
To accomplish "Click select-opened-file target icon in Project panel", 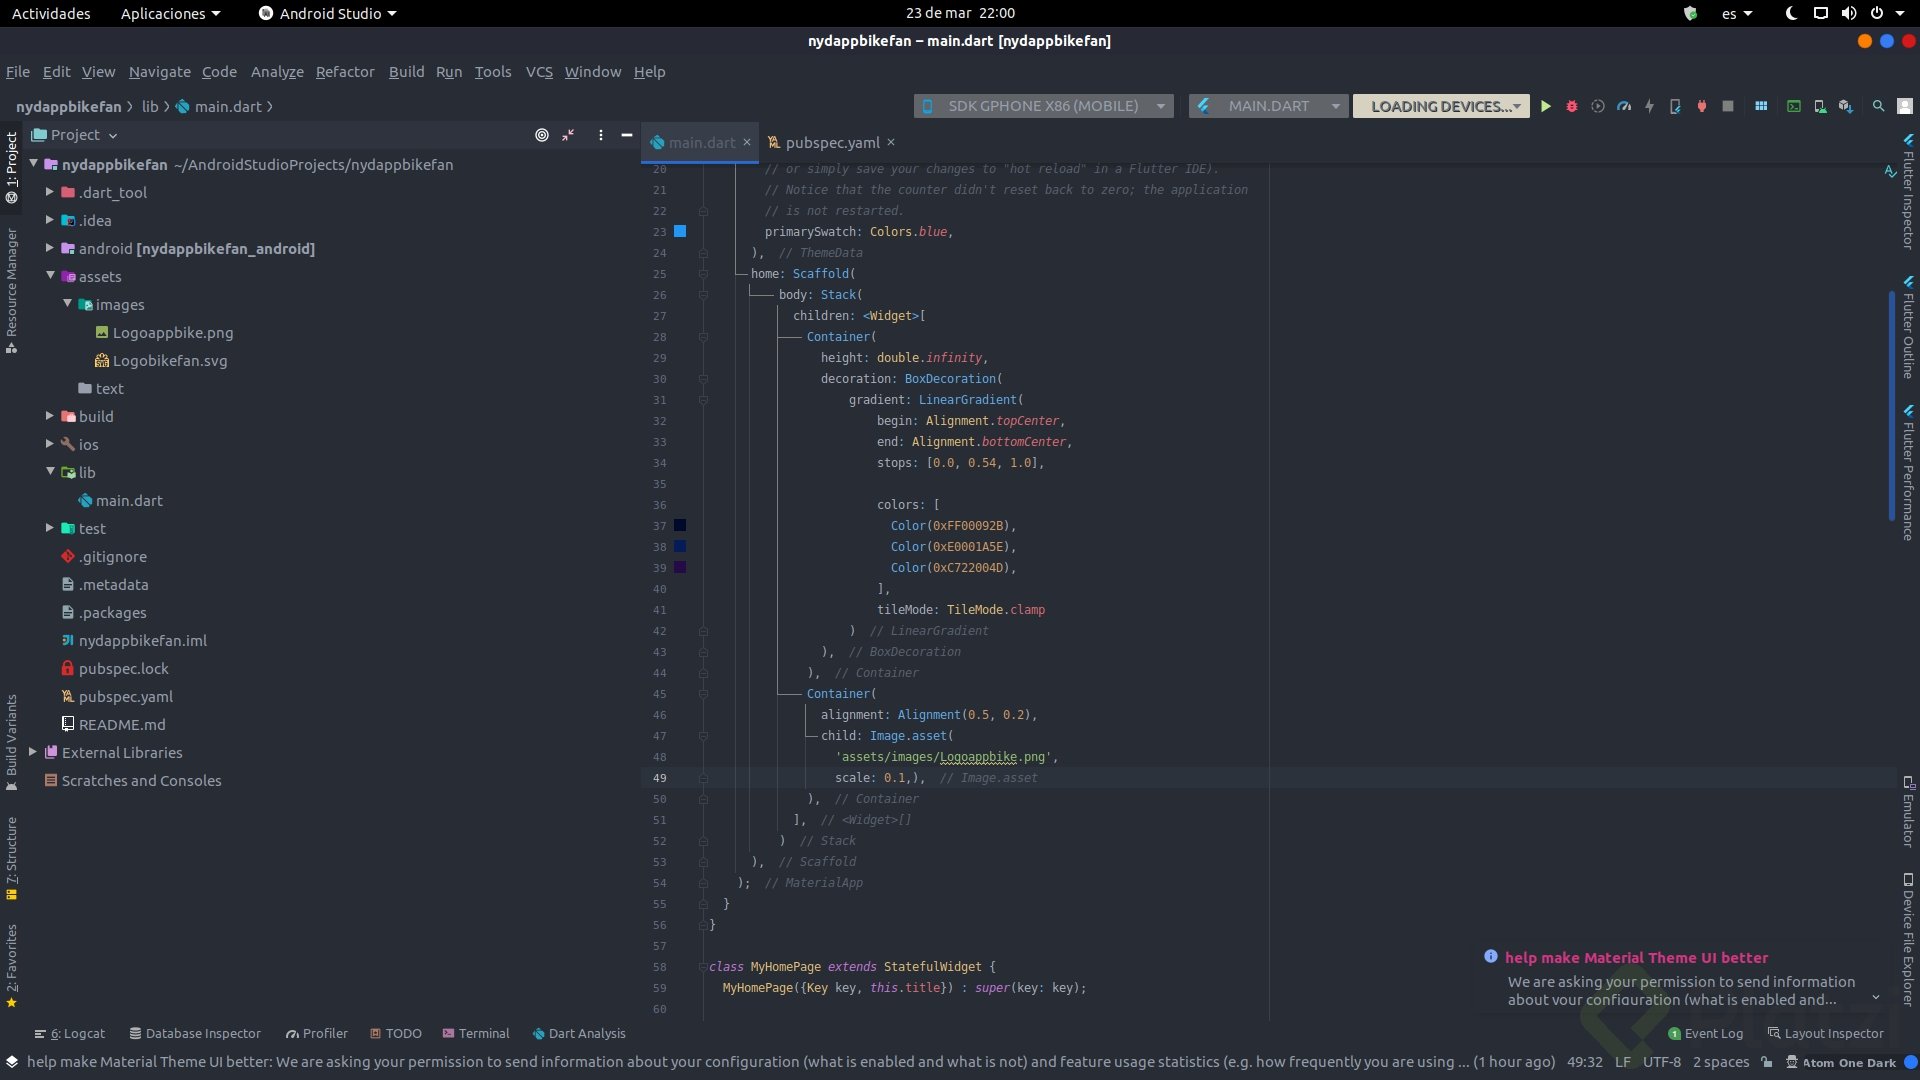I will 541,135.
